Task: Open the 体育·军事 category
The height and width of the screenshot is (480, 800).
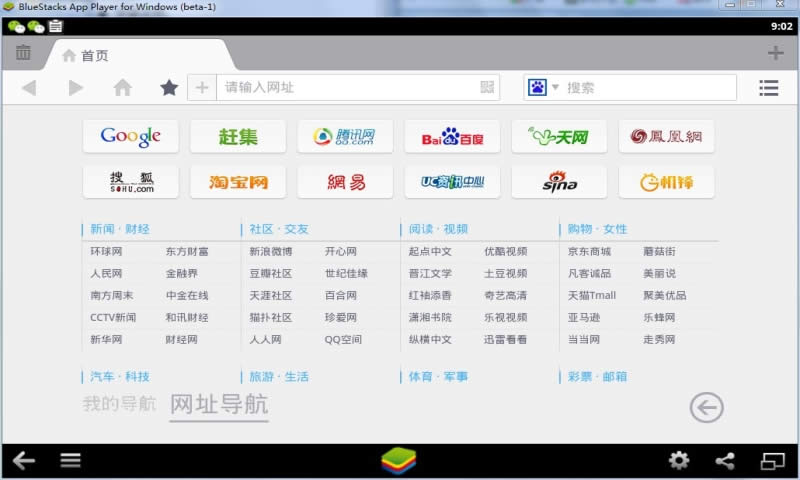Action: tap(438, 377)
